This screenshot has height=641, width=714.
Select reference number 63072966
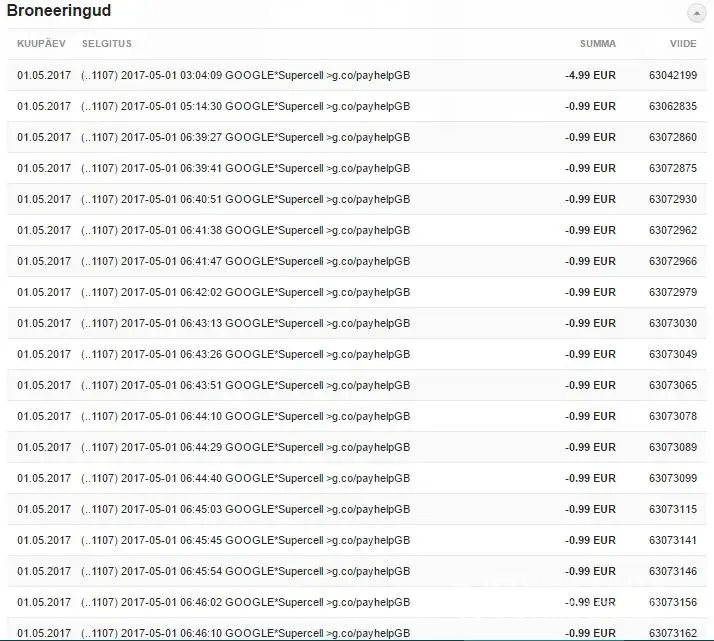[x=673, y=261]
